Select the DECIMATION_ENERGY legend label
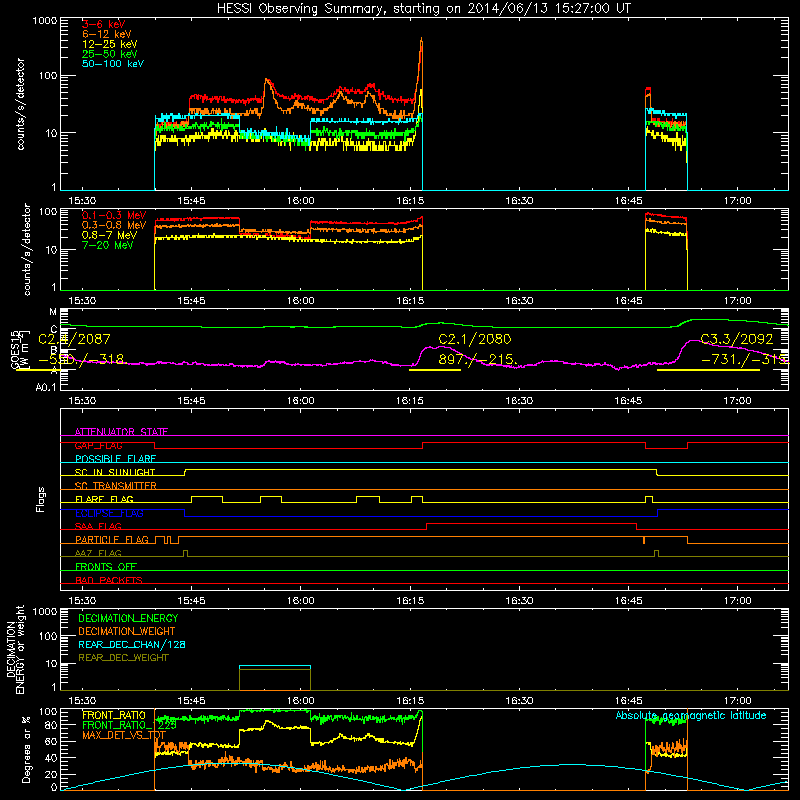 (x=128, y=618)
